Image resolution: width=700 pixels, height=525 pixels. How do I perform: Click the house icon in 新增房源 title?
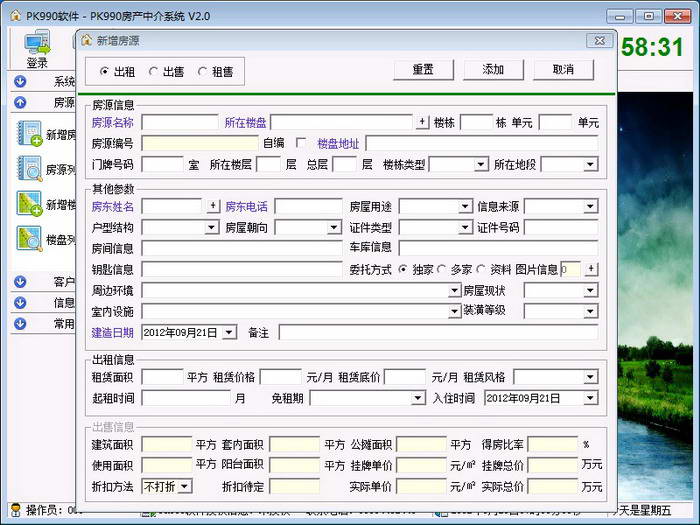86,40
